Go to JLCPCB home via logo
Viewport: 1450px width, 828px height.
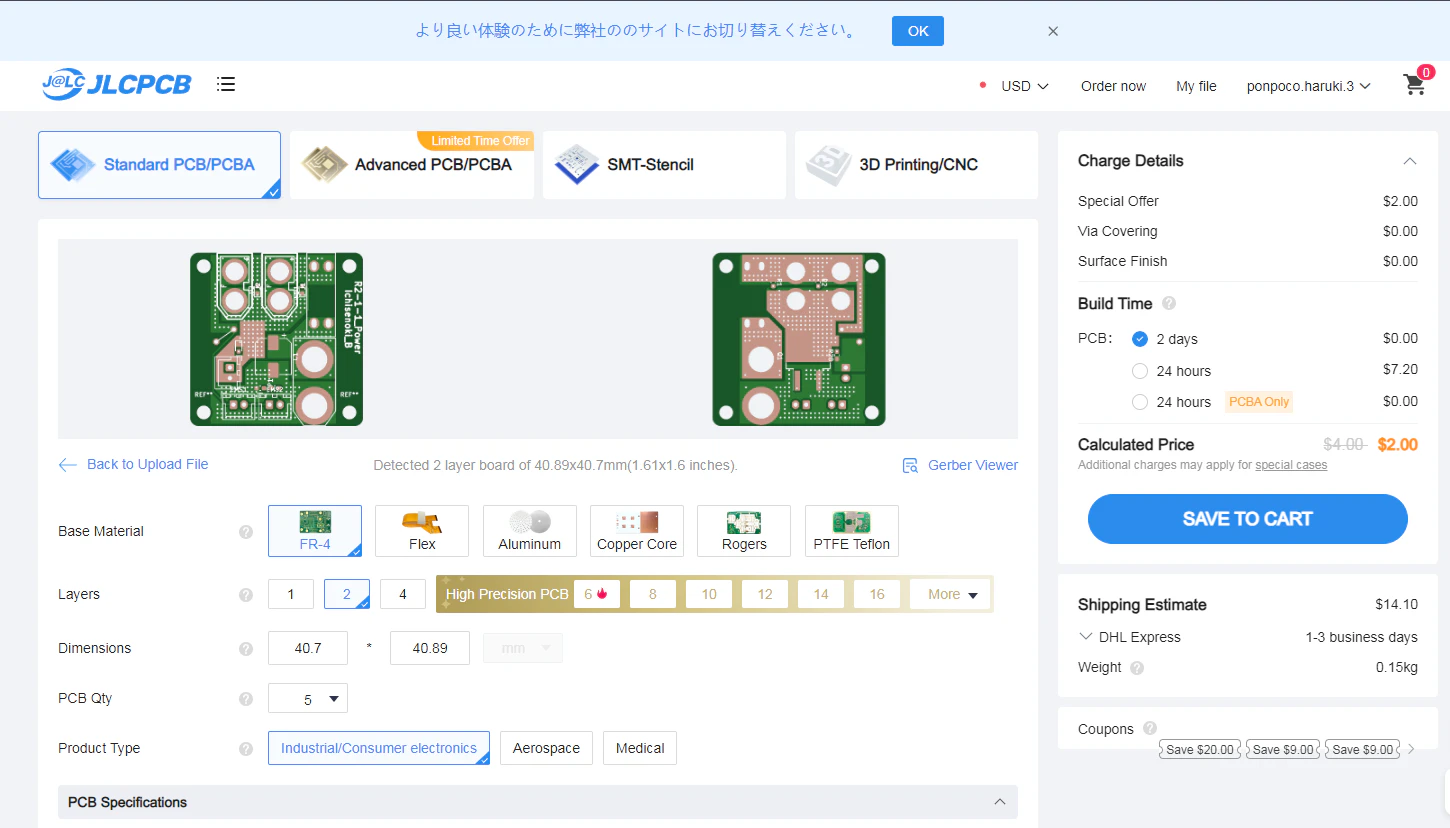point(116,85)
